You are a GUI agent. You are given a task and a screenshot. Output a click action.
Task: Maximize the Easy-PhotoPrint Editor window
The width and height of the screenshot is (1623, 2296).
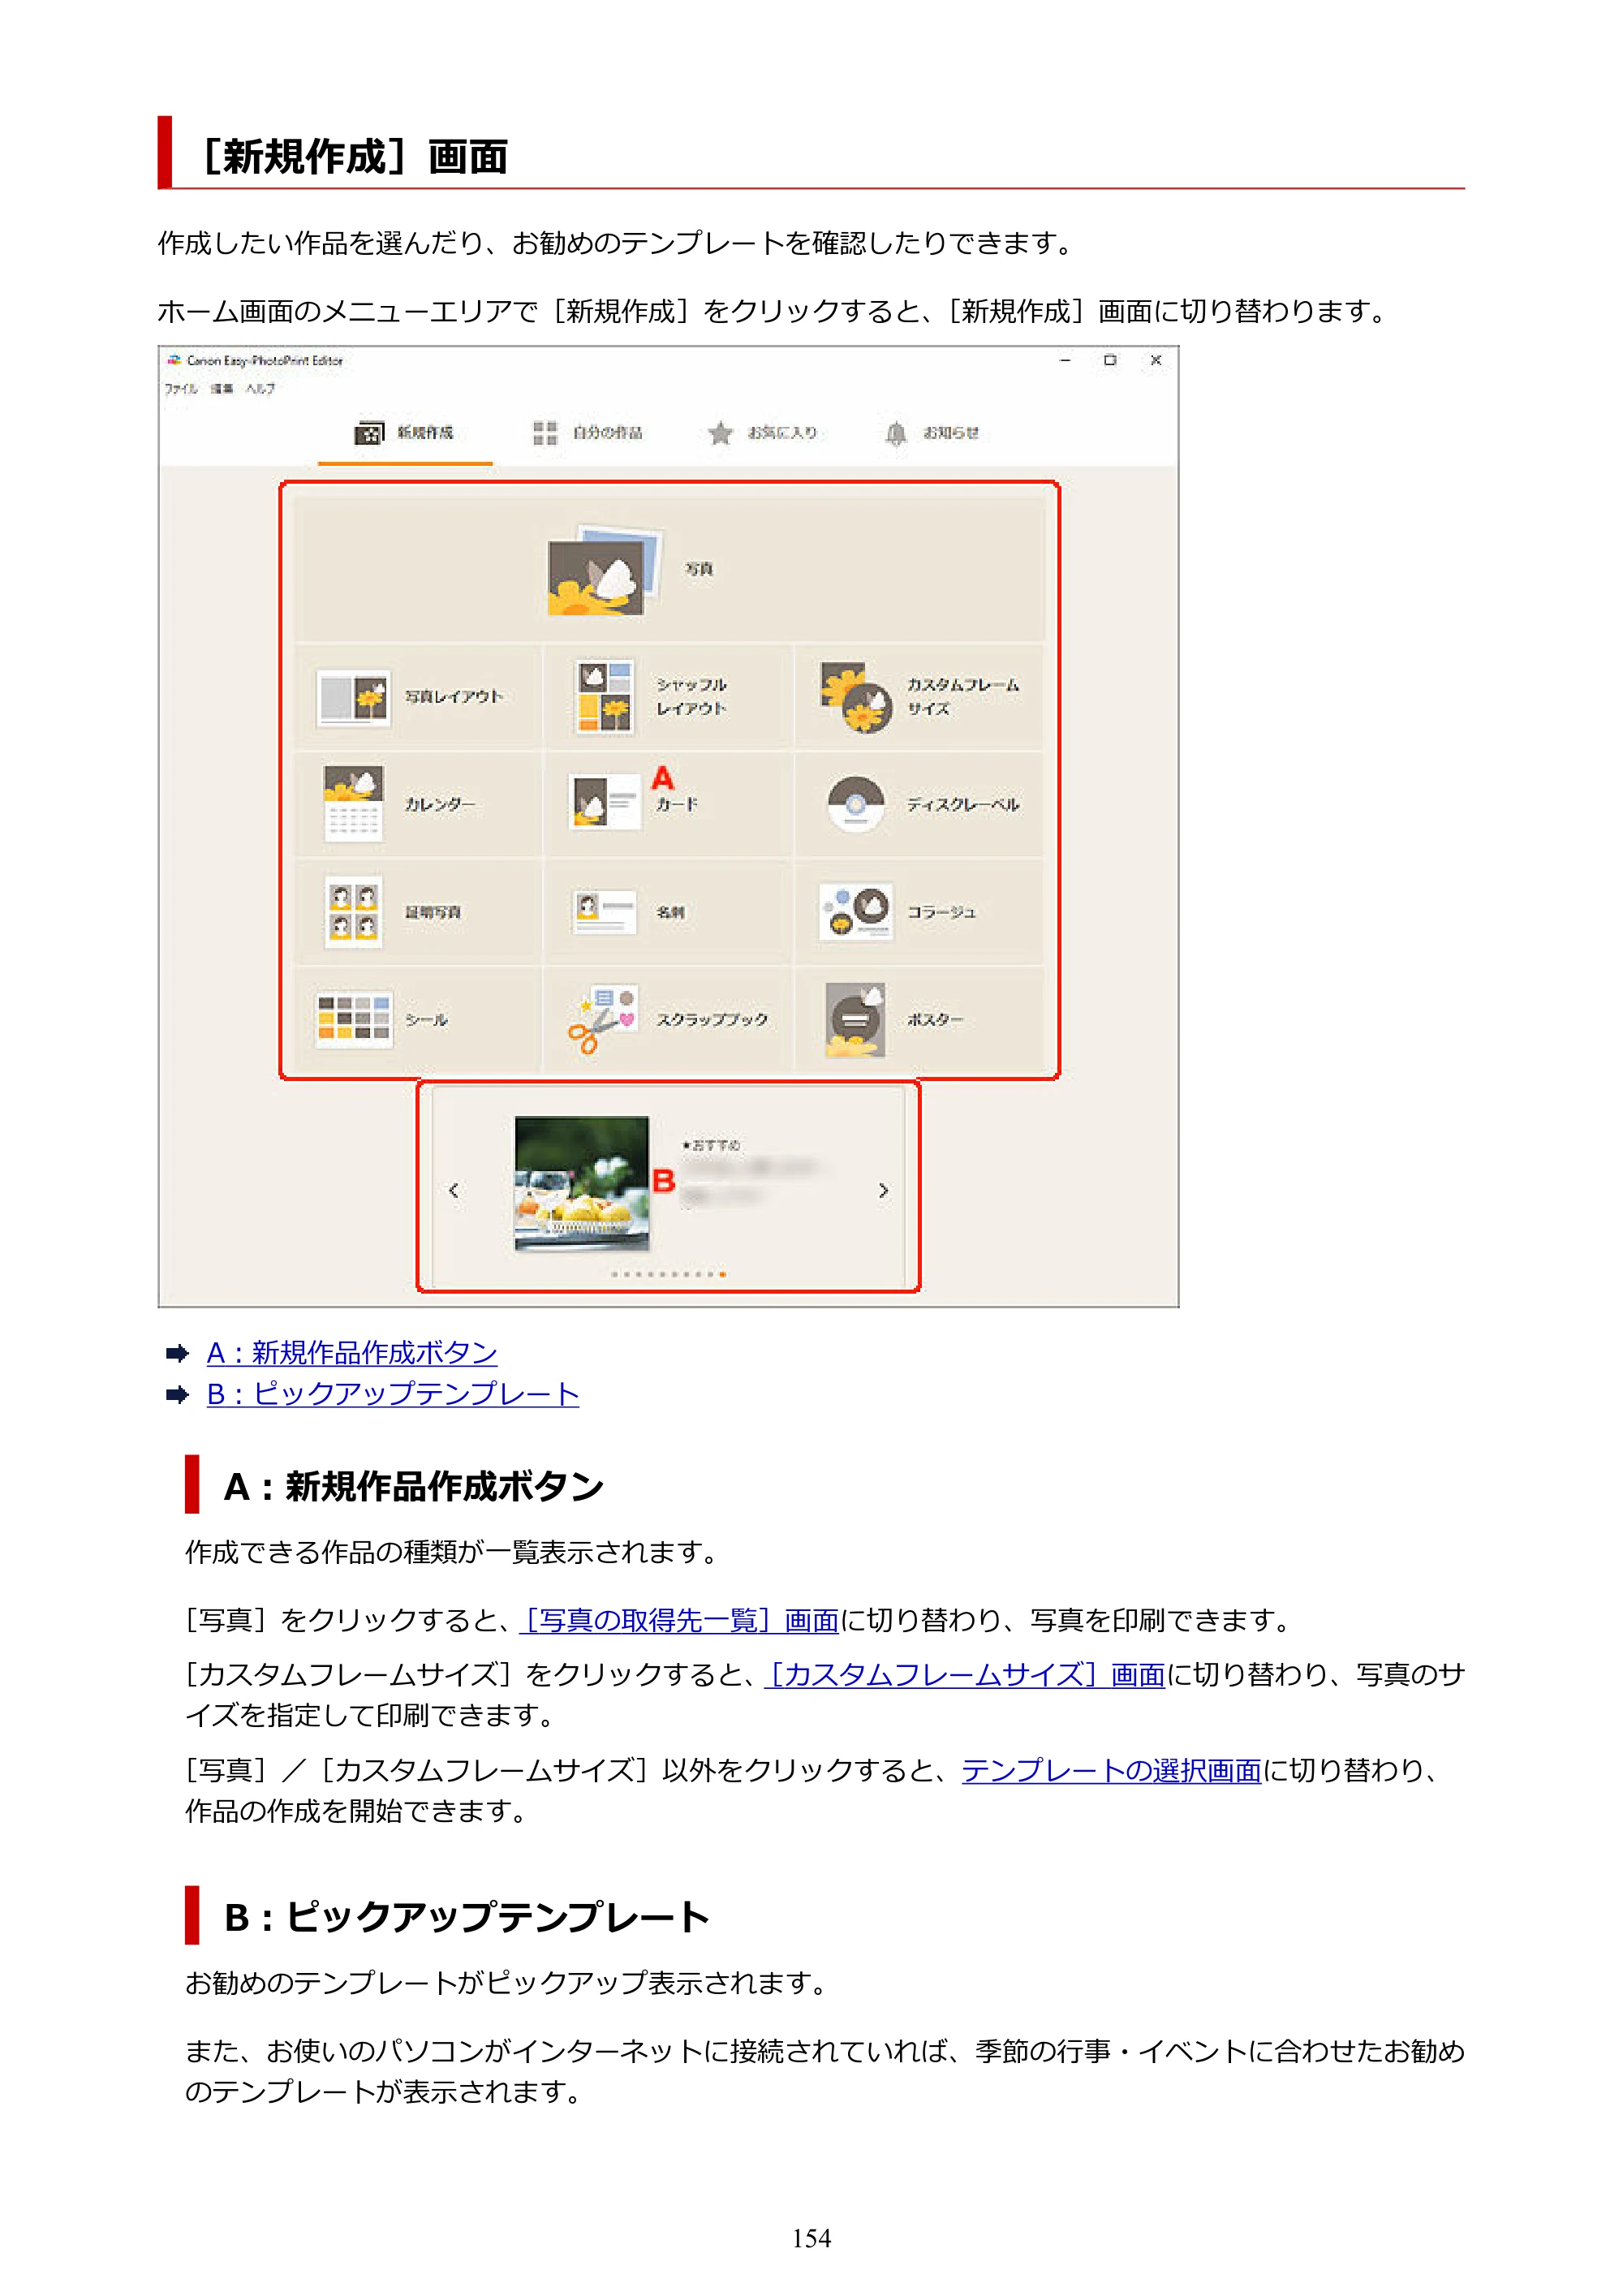tap(1110, 360)
